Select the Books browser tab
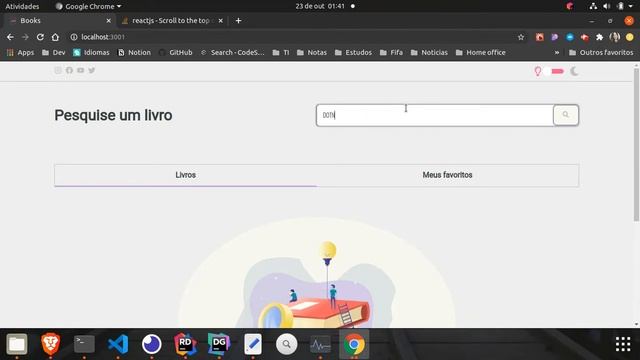This screenshot has width=640, height=360. coord(60,20)
